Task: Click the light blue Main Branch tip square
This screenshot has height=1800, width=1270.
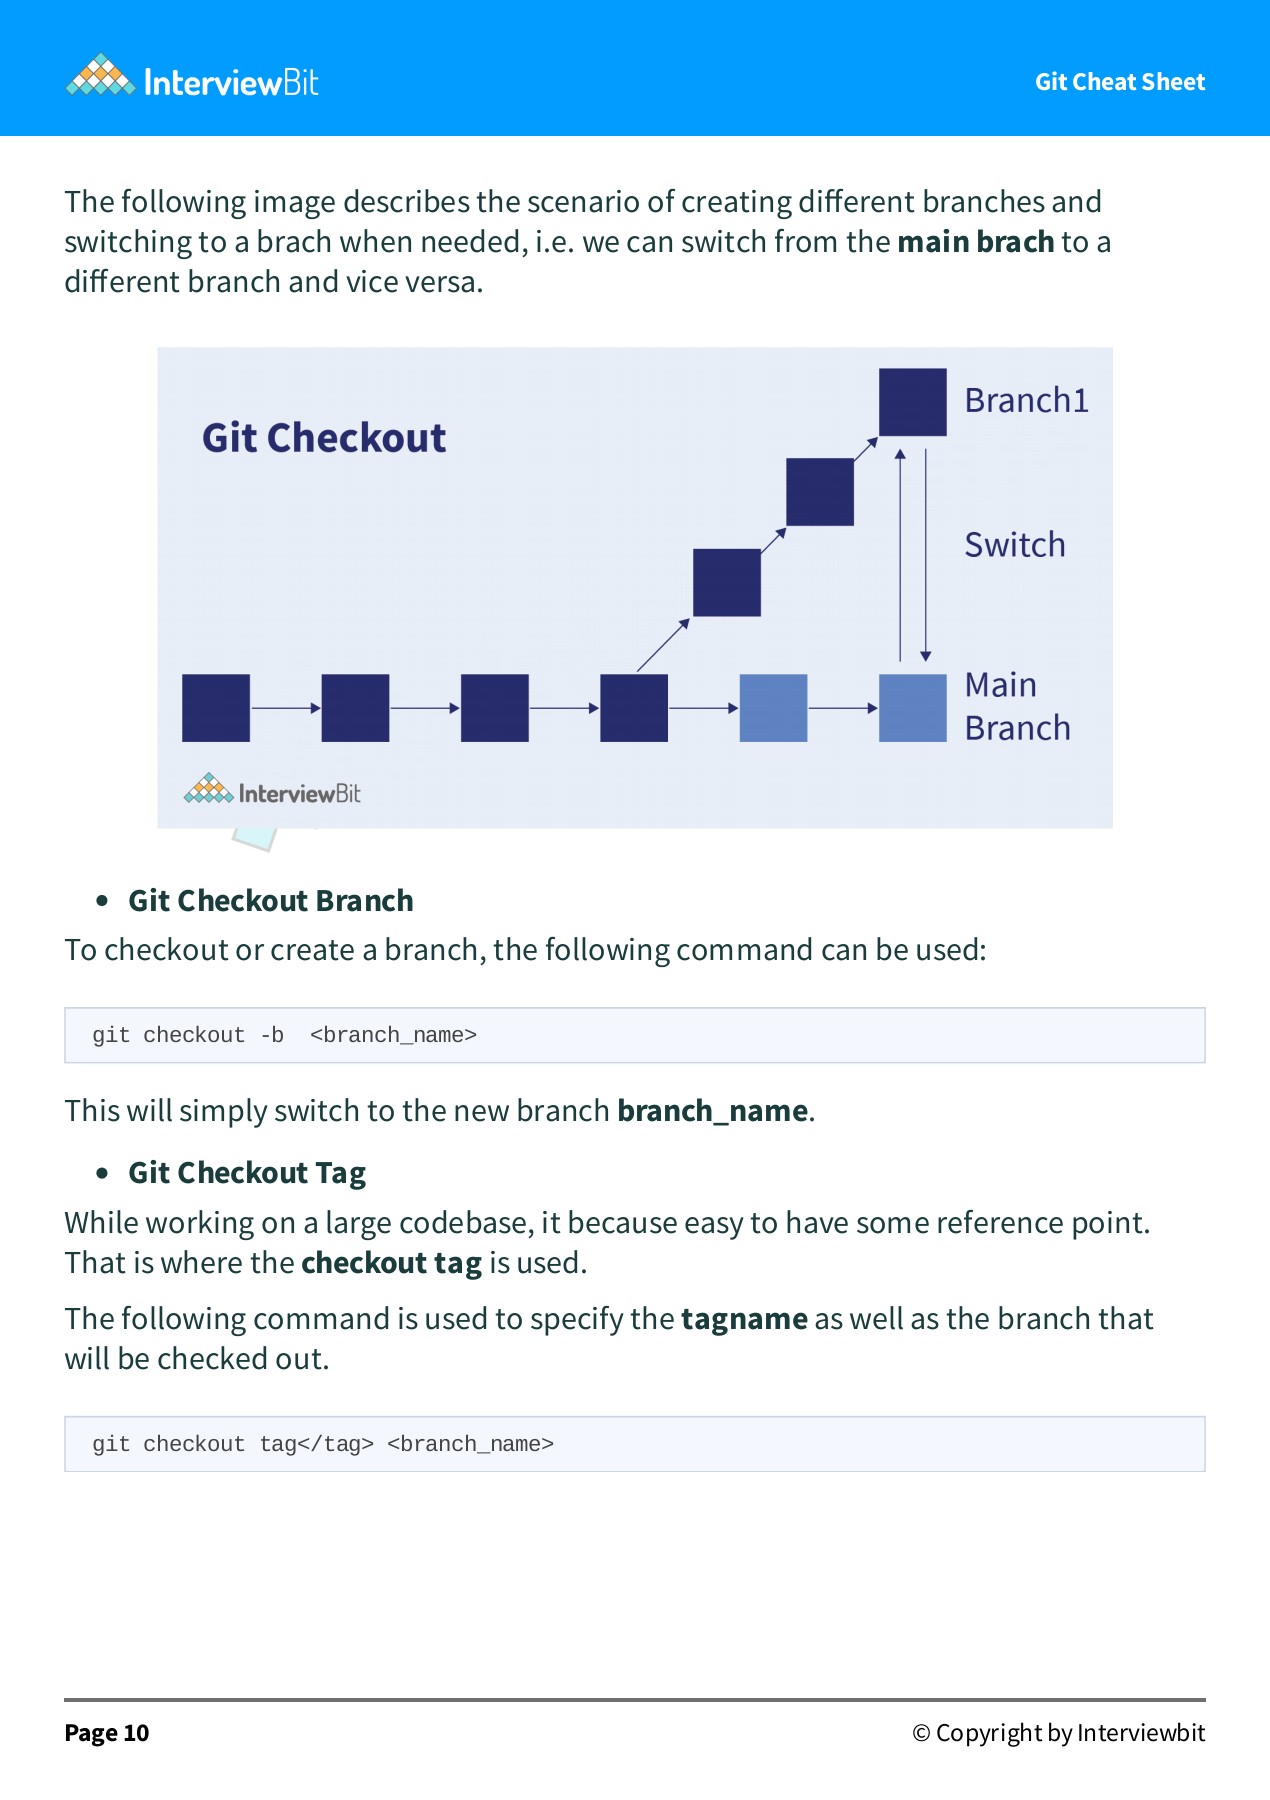Action: (912, 708)
